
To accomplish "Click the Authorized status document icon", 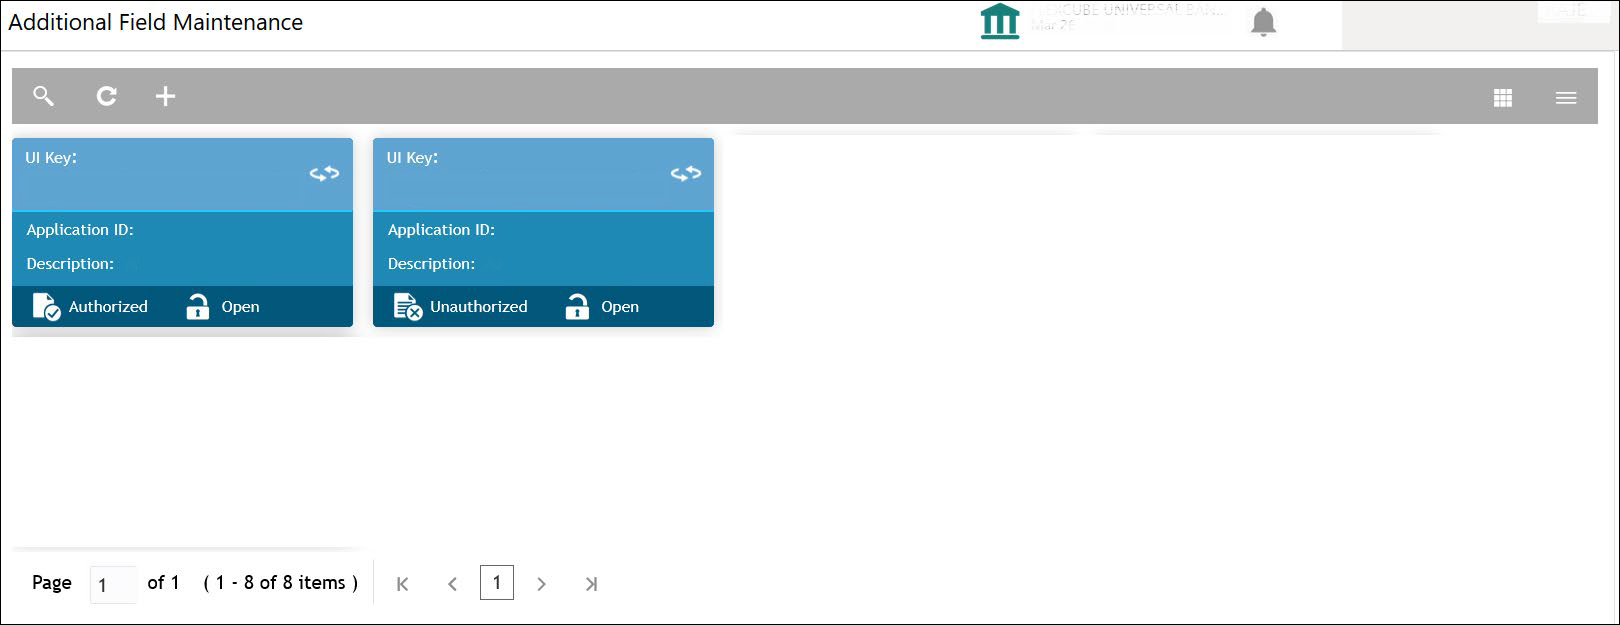I will (x=46, y=307).
